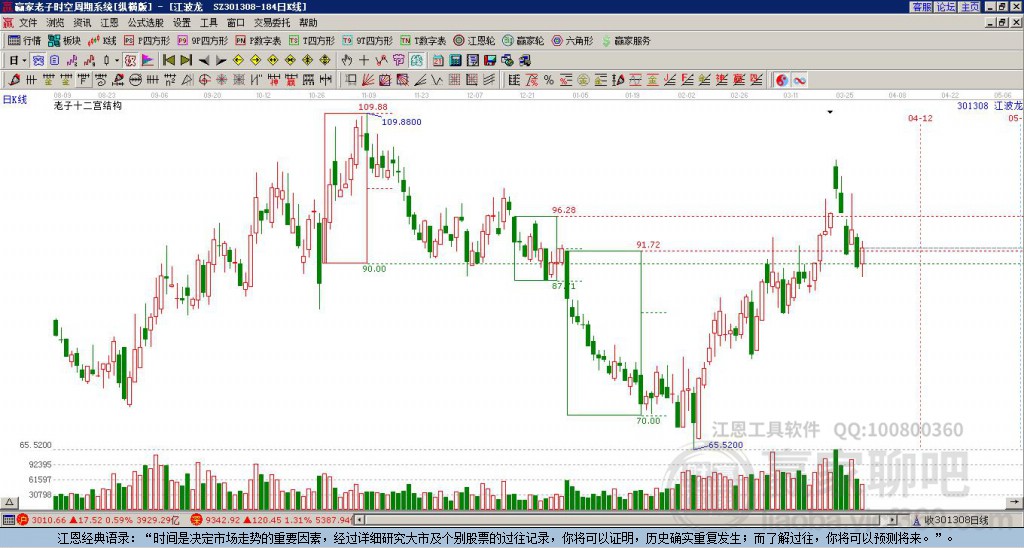Select the crosshair cursor tool

point(364,61)
